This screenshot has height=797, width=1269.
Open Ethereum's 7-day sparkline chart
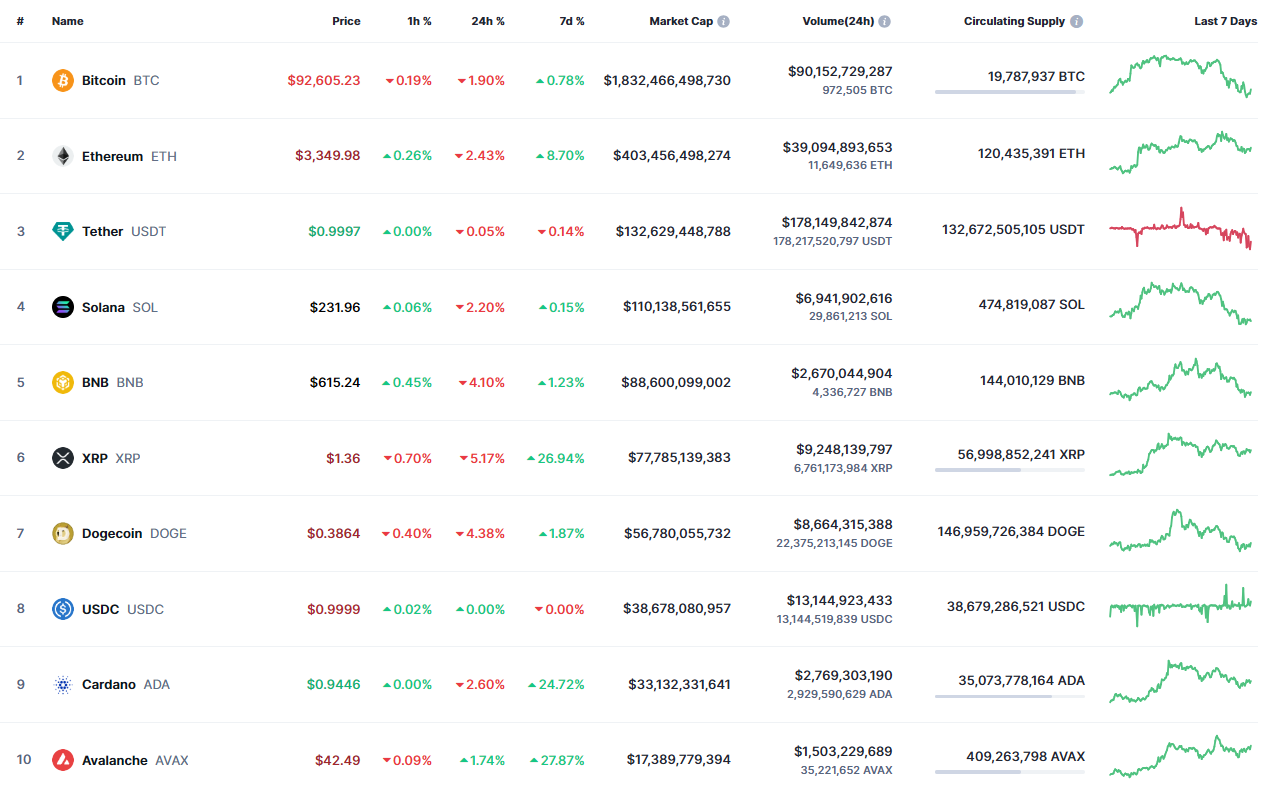(x=1181, y=152)
